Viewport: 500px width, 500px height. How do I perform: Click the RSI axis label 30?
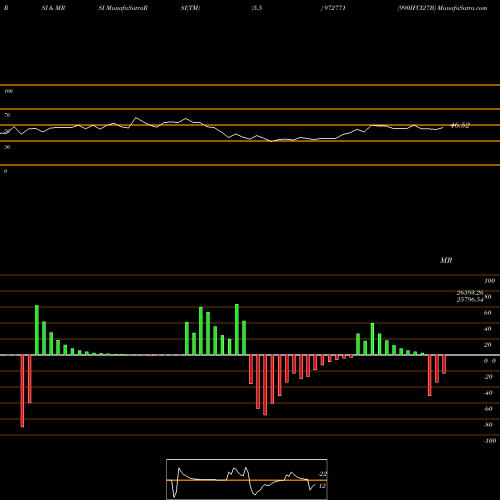click(x=7, y=147)
